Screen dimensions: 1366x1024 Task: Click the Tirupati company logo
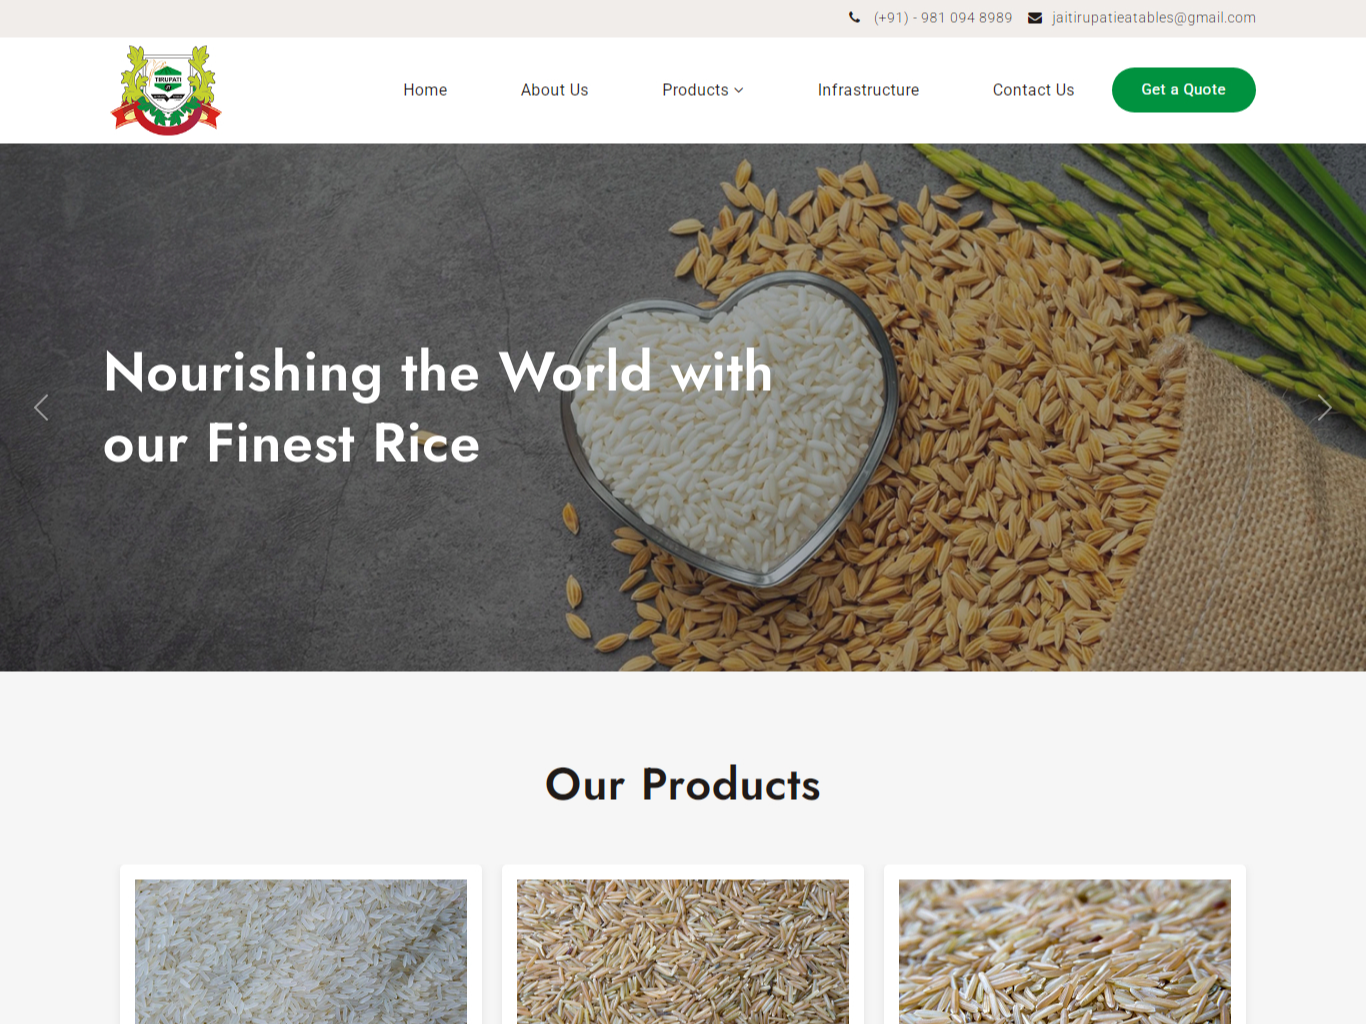click(x=166, y=90)
